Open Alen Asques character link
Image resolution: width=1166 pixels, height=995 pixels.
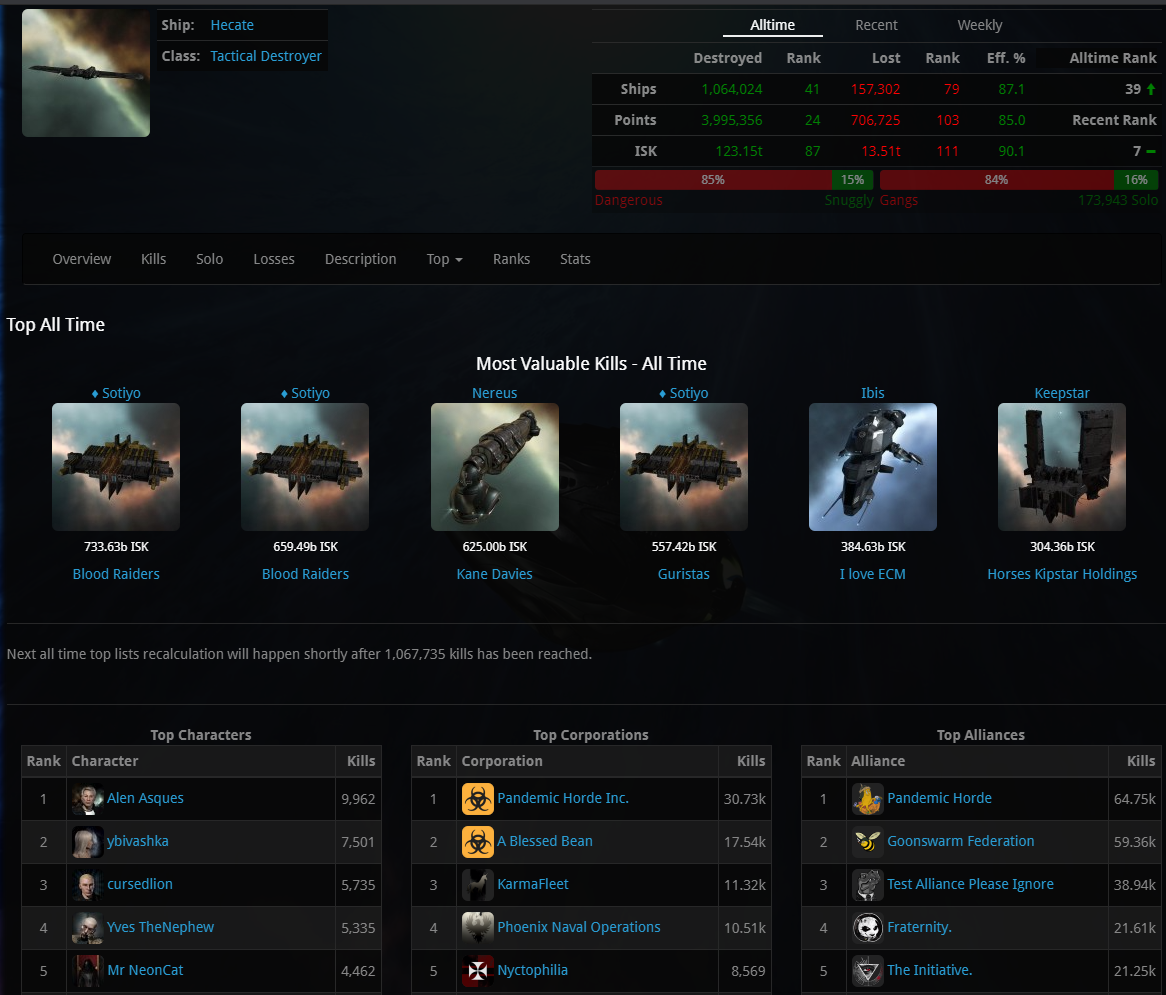click(x=145, y=799)
